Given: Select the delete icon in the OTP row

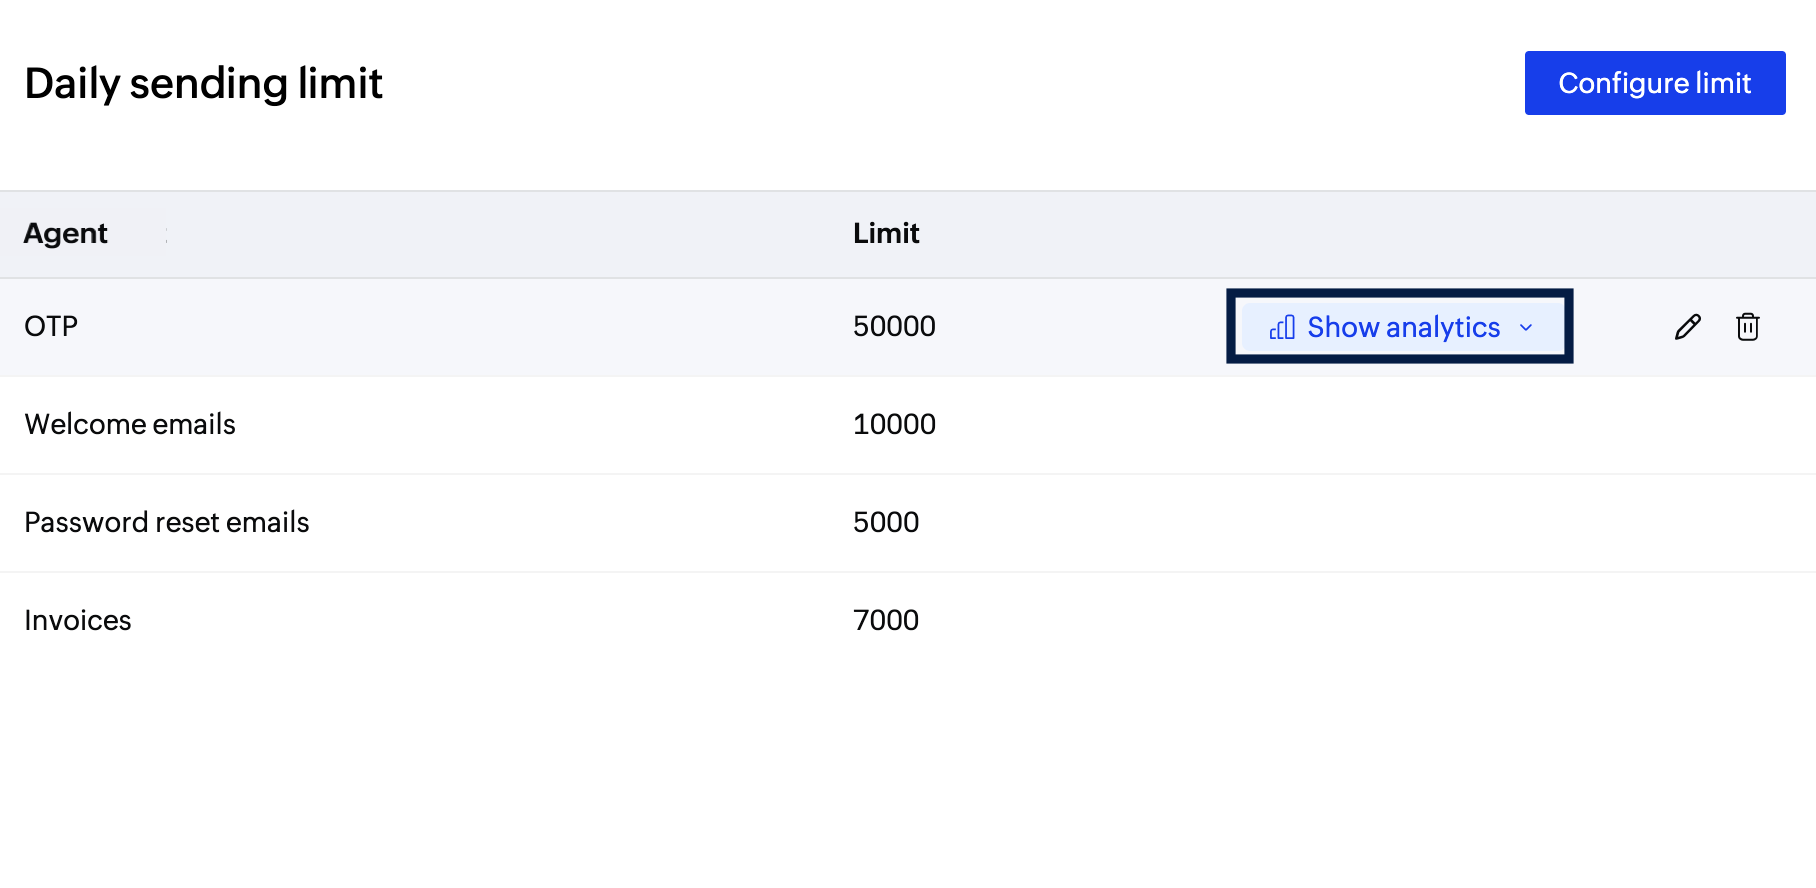Looking at the screenshot, I should point(1747,326).
